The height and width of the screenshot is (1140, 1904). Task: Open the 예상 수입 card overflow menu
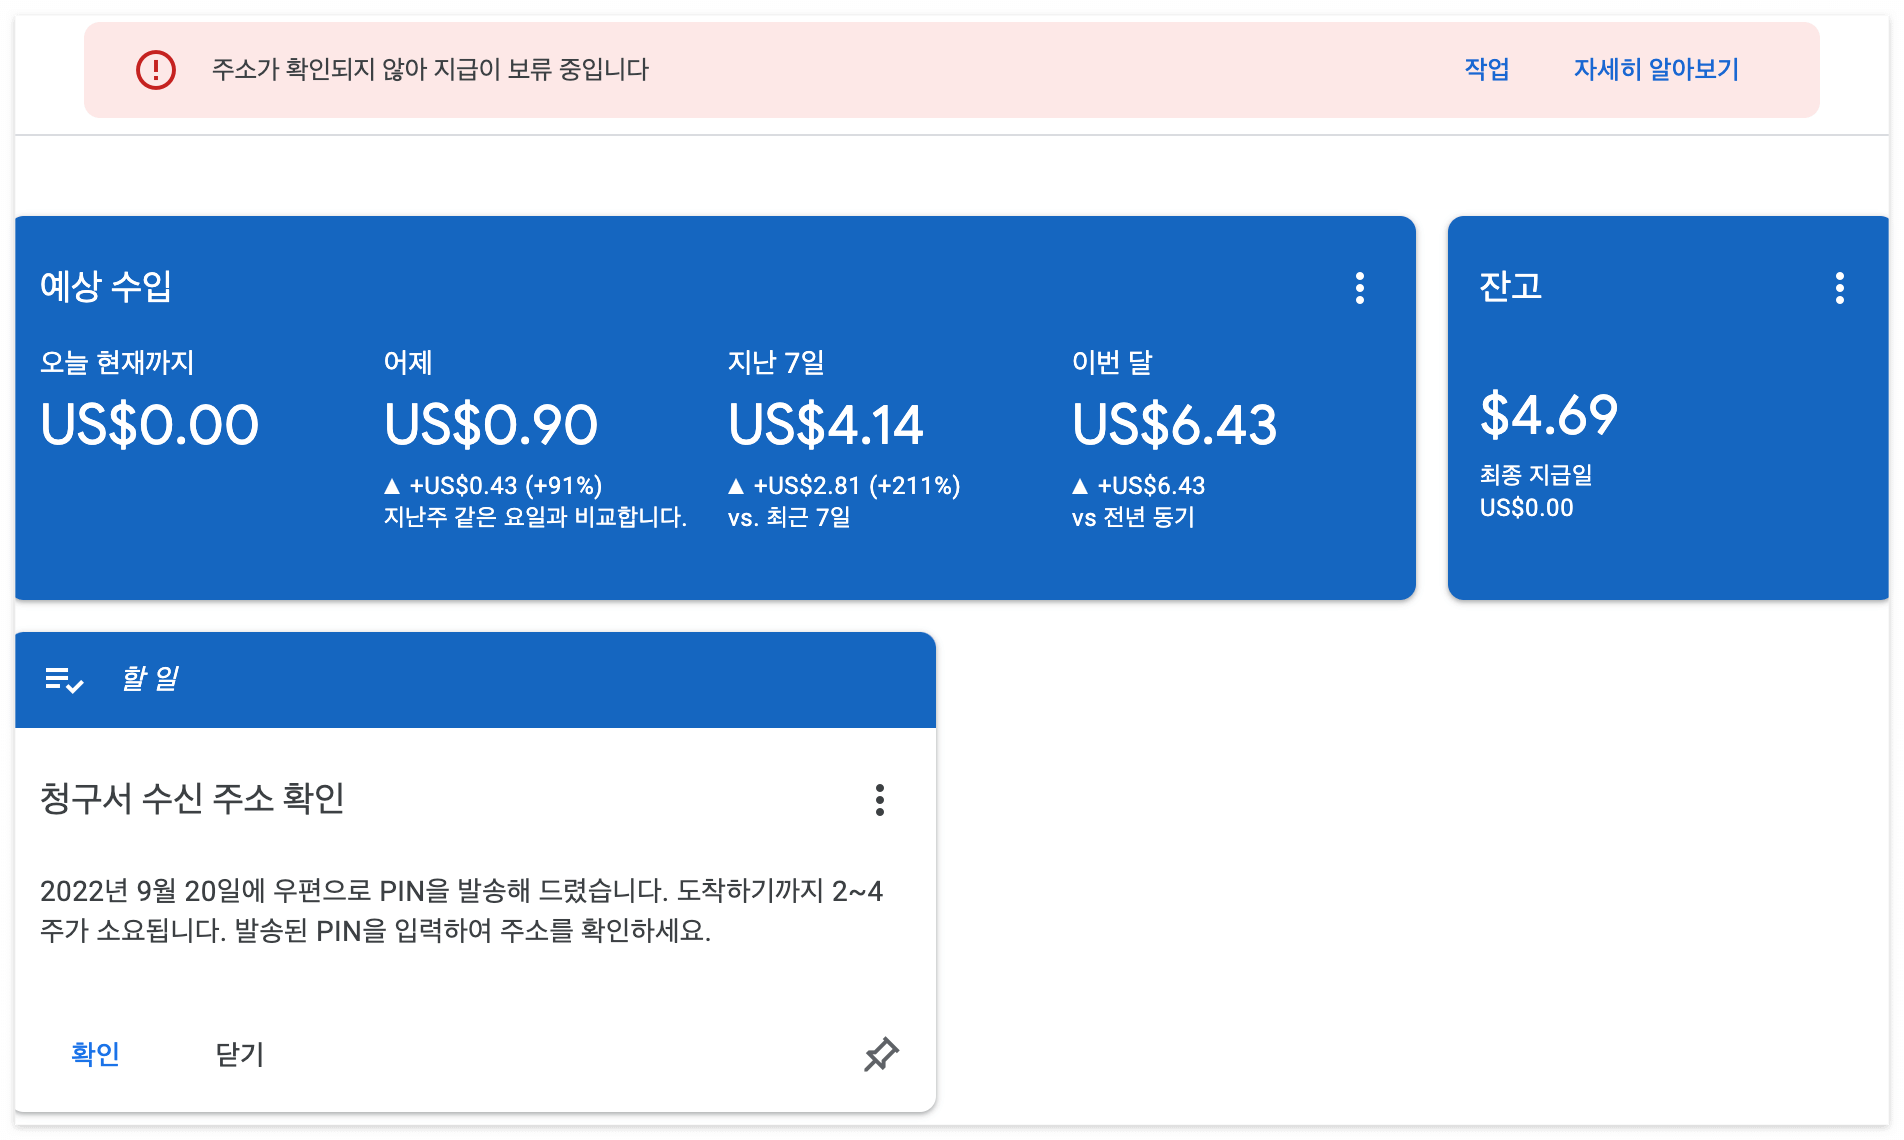1361,288
